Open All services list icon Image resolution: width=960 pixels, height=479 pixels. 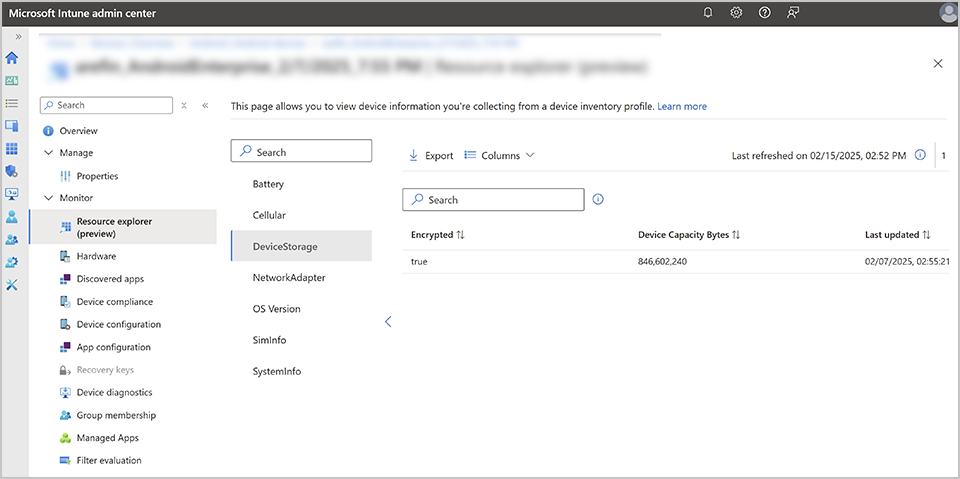(x=12, y=103)
